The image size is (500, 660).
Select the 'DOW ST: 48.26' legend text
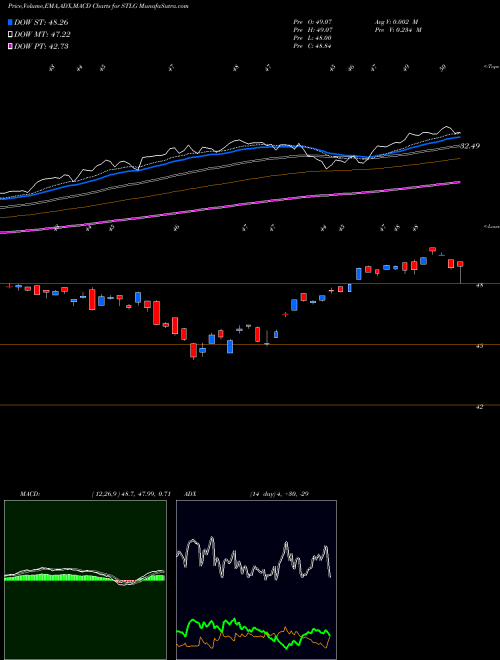coord(41,22)
